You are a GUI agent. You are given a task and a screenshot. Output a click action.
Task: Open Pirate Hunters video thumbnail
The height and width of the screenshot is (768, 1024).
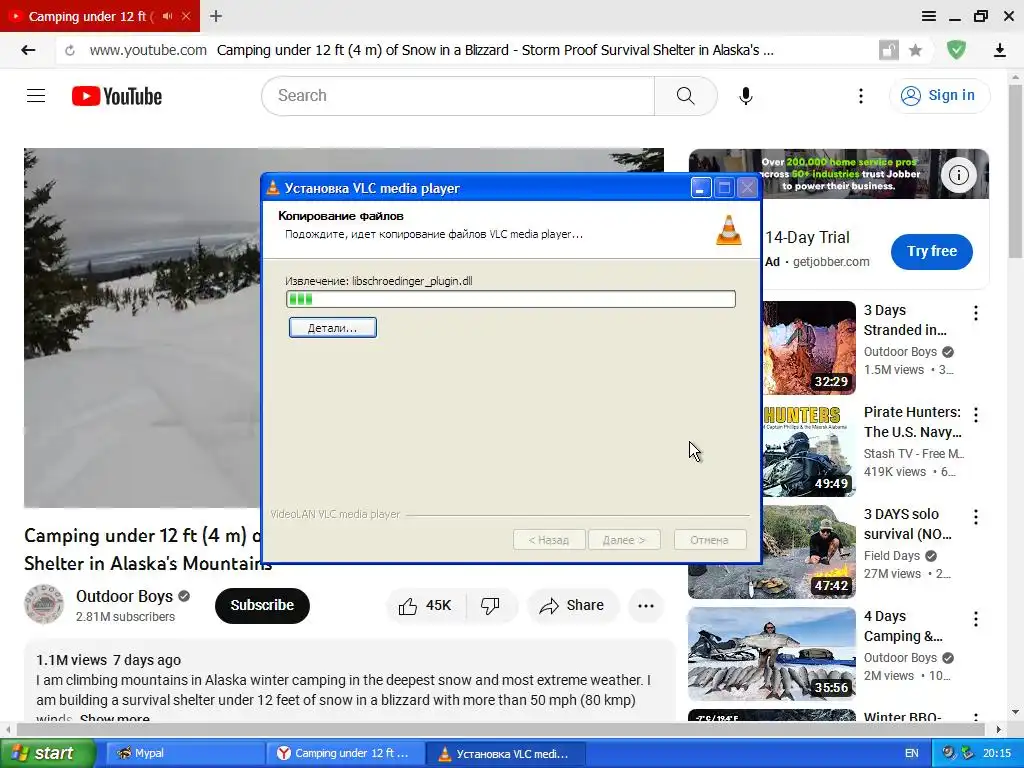[808, 450]
